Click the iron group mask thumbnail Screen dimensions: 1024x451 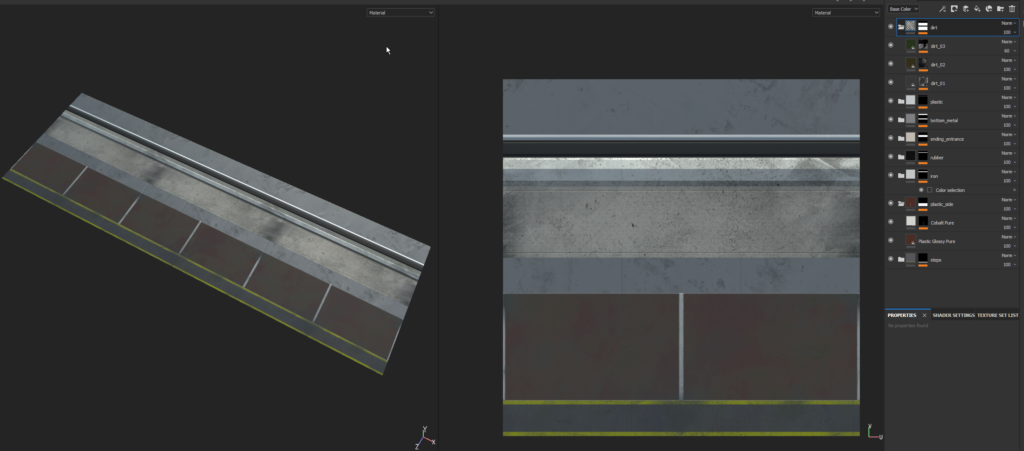coord(923,174)
